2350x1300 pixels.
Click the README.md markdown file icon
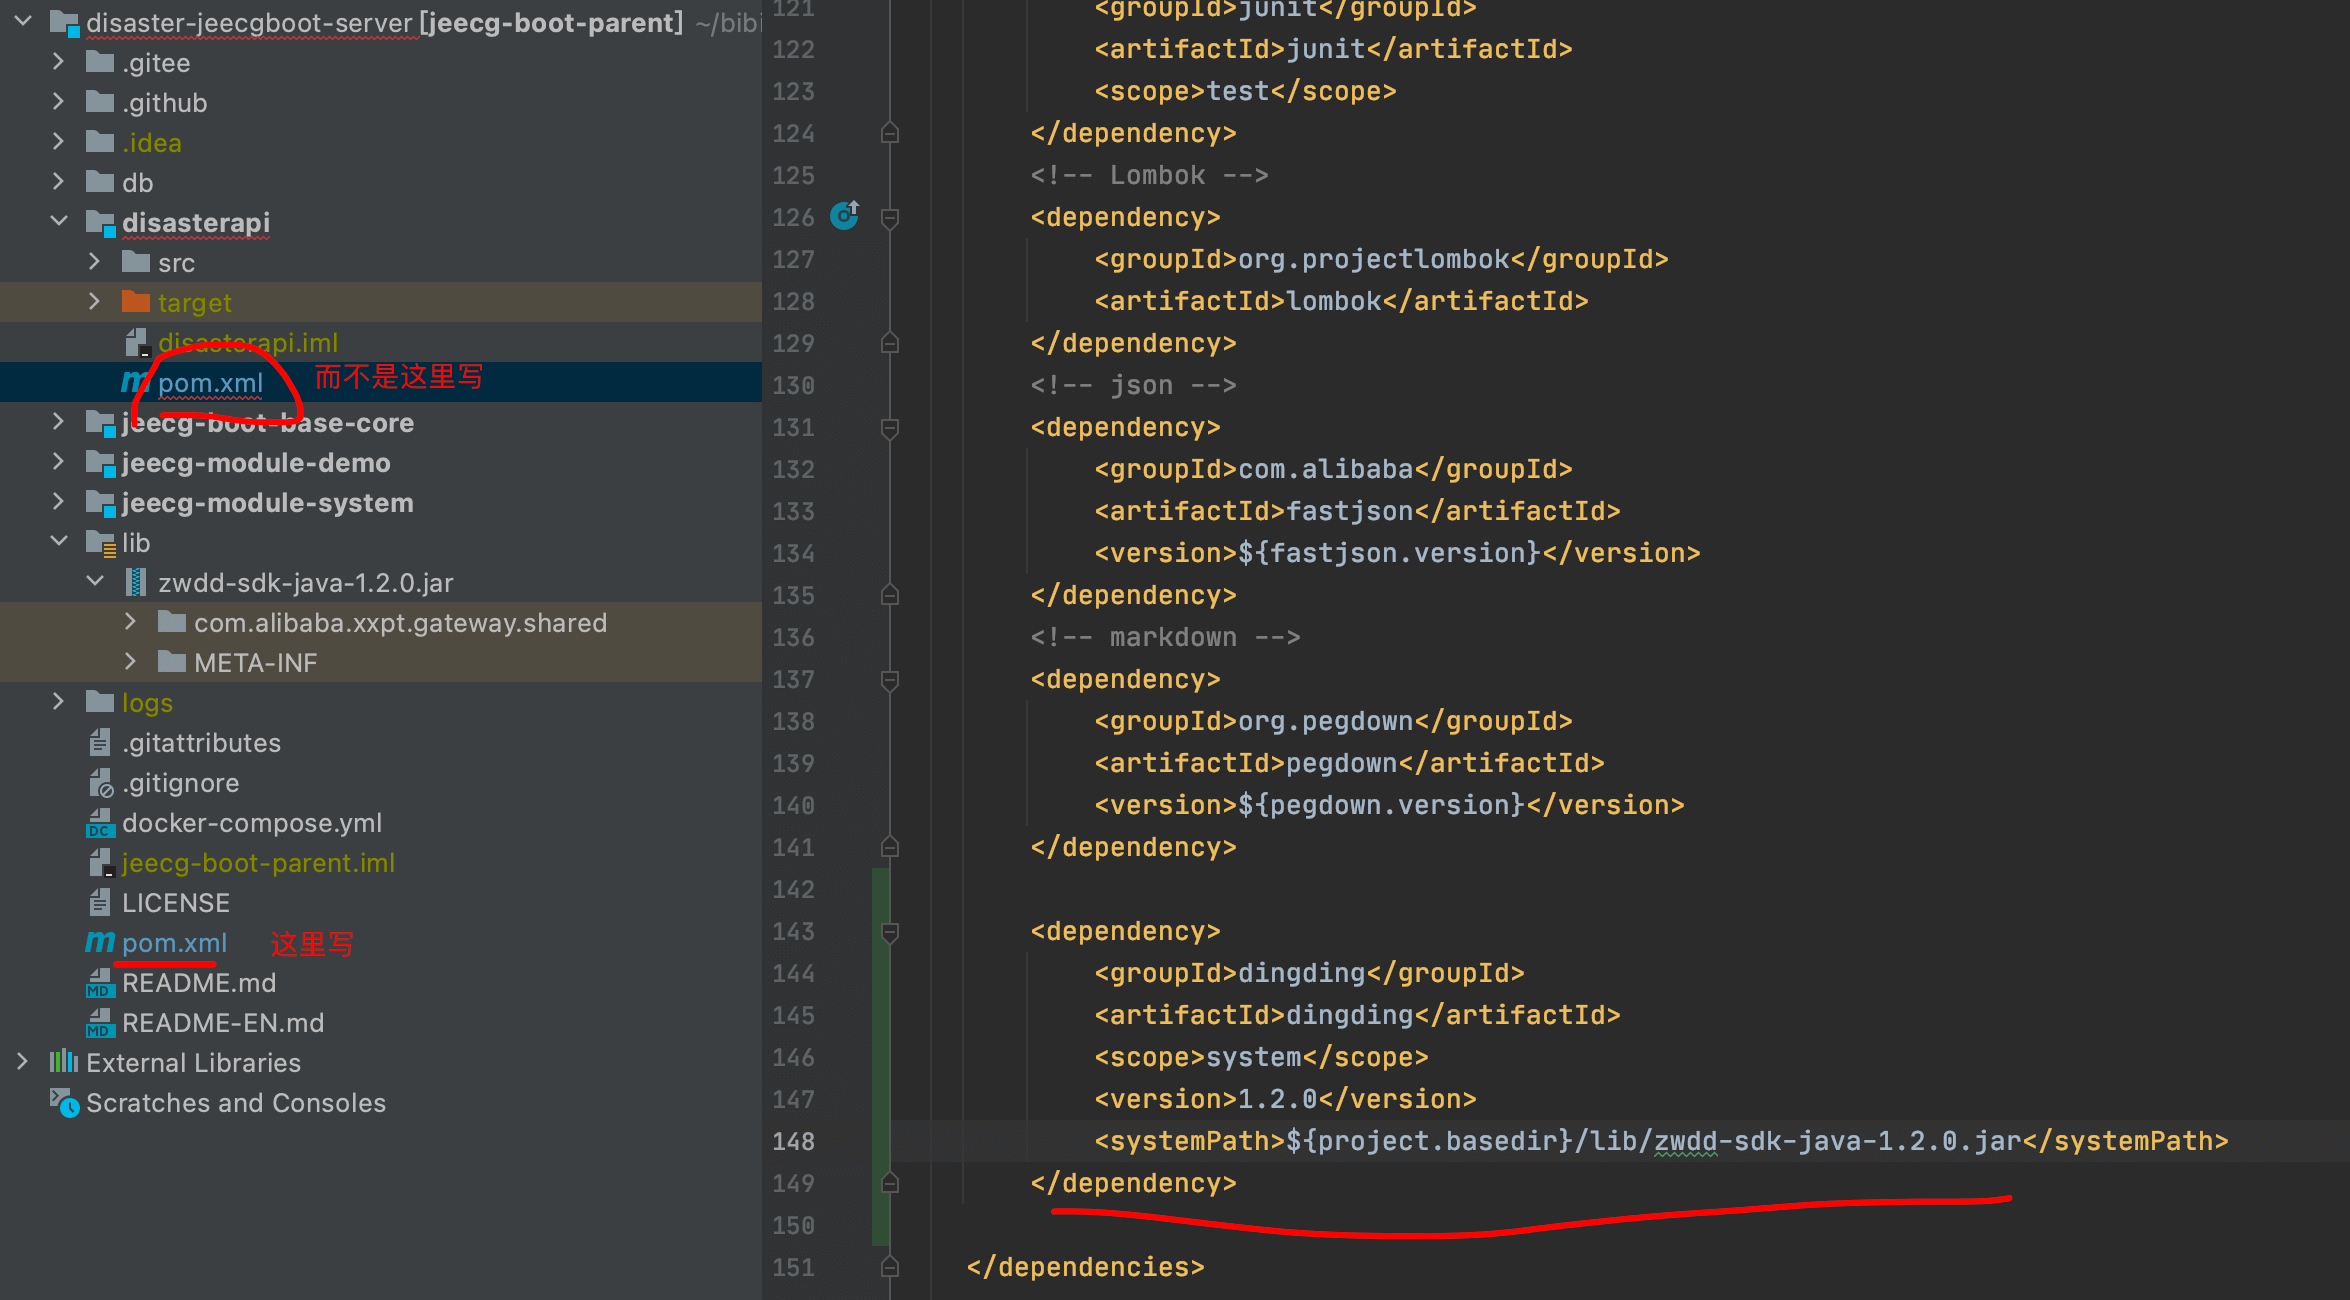[x=100, y=983]
